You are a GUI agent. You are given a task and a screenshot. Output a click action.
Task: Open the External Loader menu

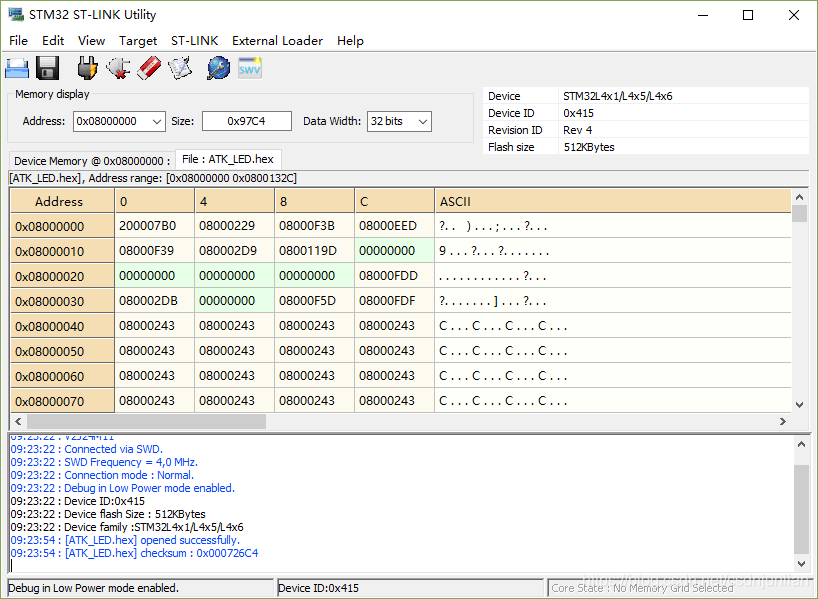[x=278, y=41]
